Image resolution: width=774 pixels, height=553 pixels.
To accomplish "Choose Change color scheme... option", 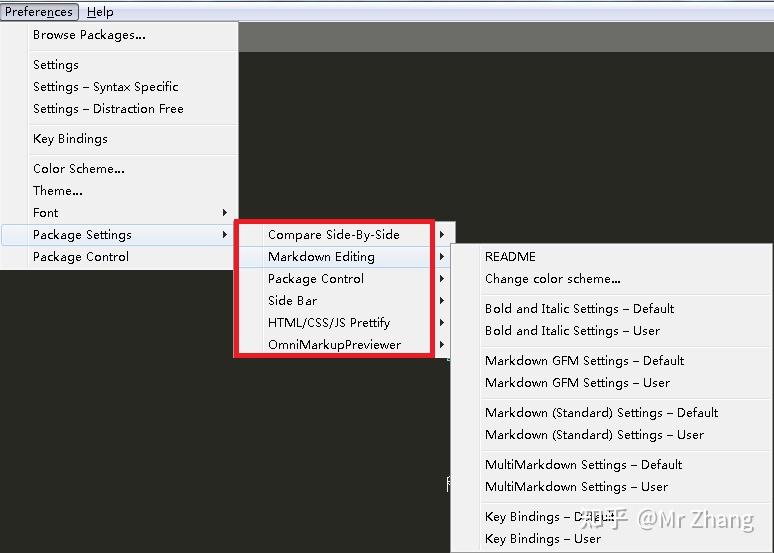I will [x=612, y=279].
